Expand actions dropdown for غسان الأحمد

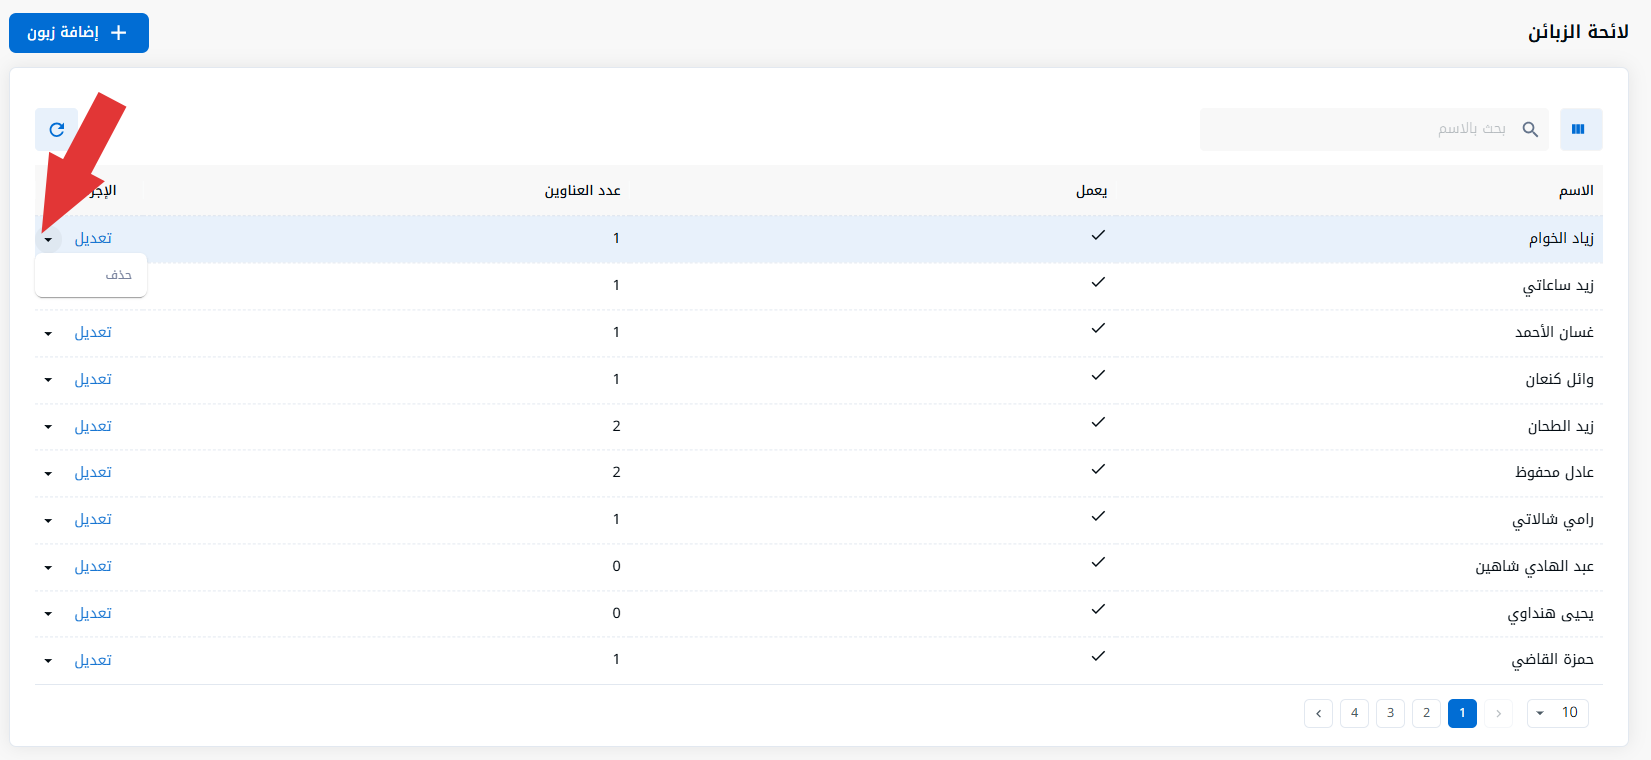point(48,333)
